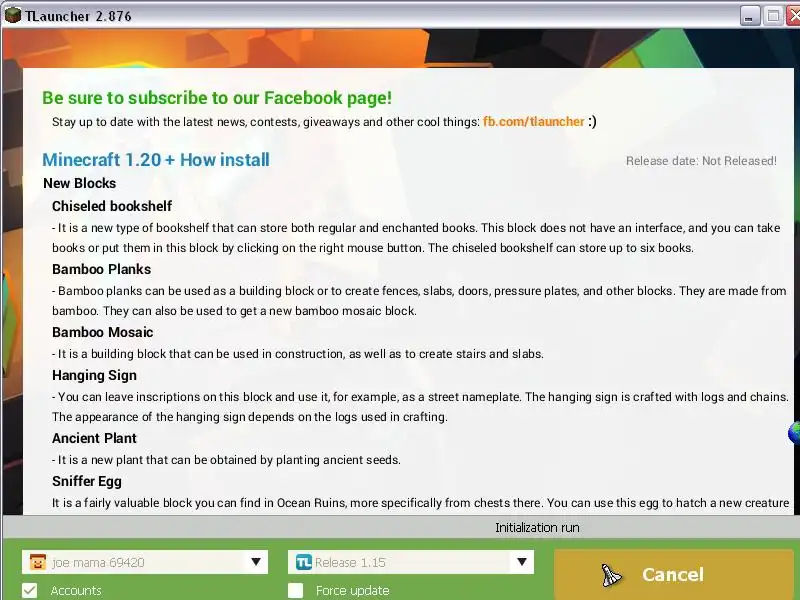Open the Minecraft 1.20 + How install article
Viewport: 800px width, 600px height.
click(156, 160)
